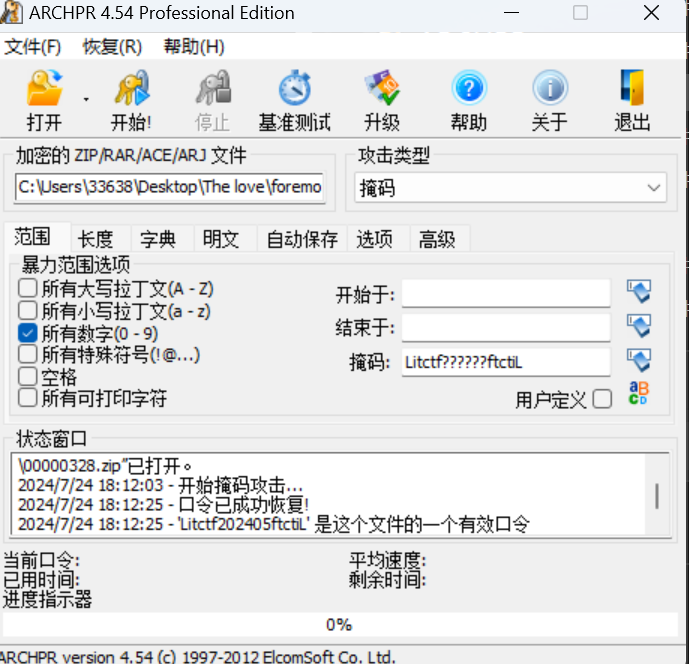689x664 pixels.
Task: Run the 基准测试 benchmark stopwatch icon
Action: point(294,87)
